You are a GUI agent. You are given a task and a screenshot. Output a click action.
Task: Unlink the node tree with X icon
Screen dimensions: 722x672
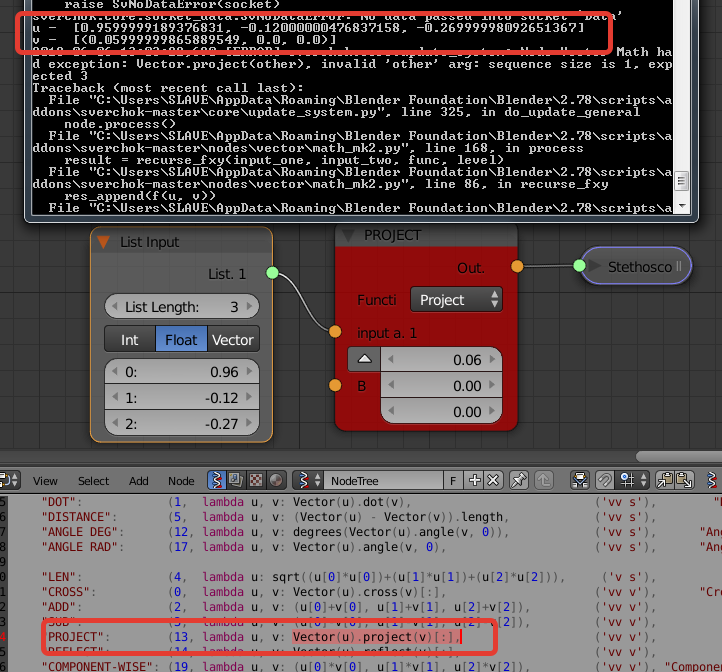(x=493, y=480)
